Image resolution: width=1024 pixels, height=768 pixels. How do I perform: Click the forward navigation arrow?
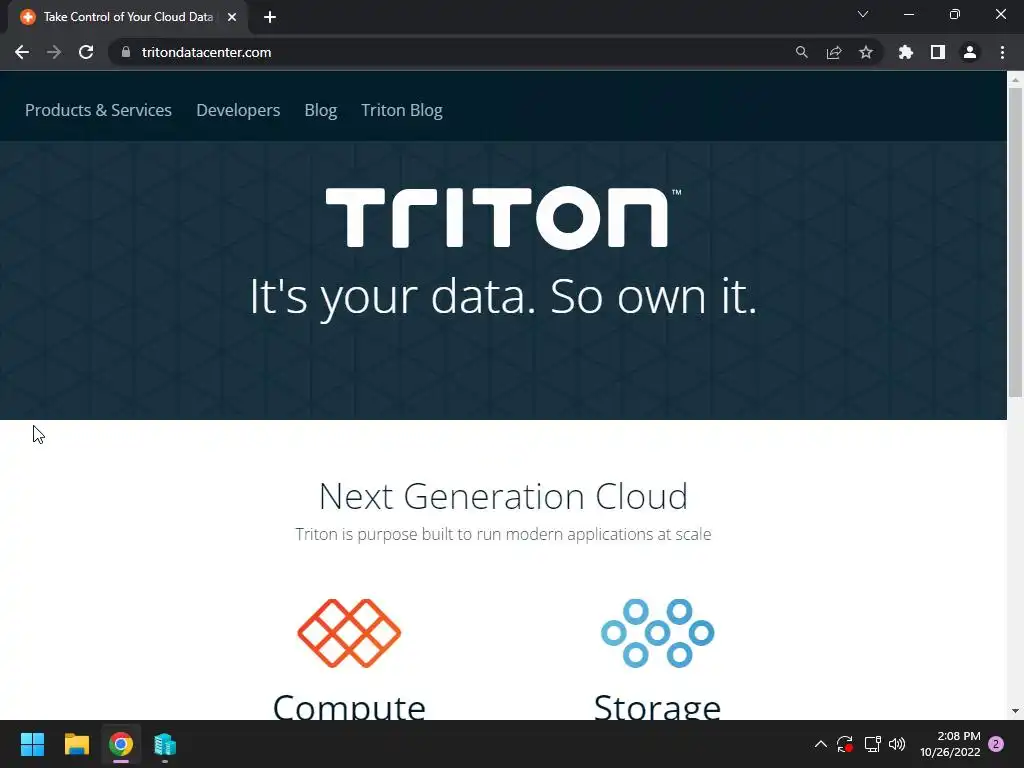point(54,52)
